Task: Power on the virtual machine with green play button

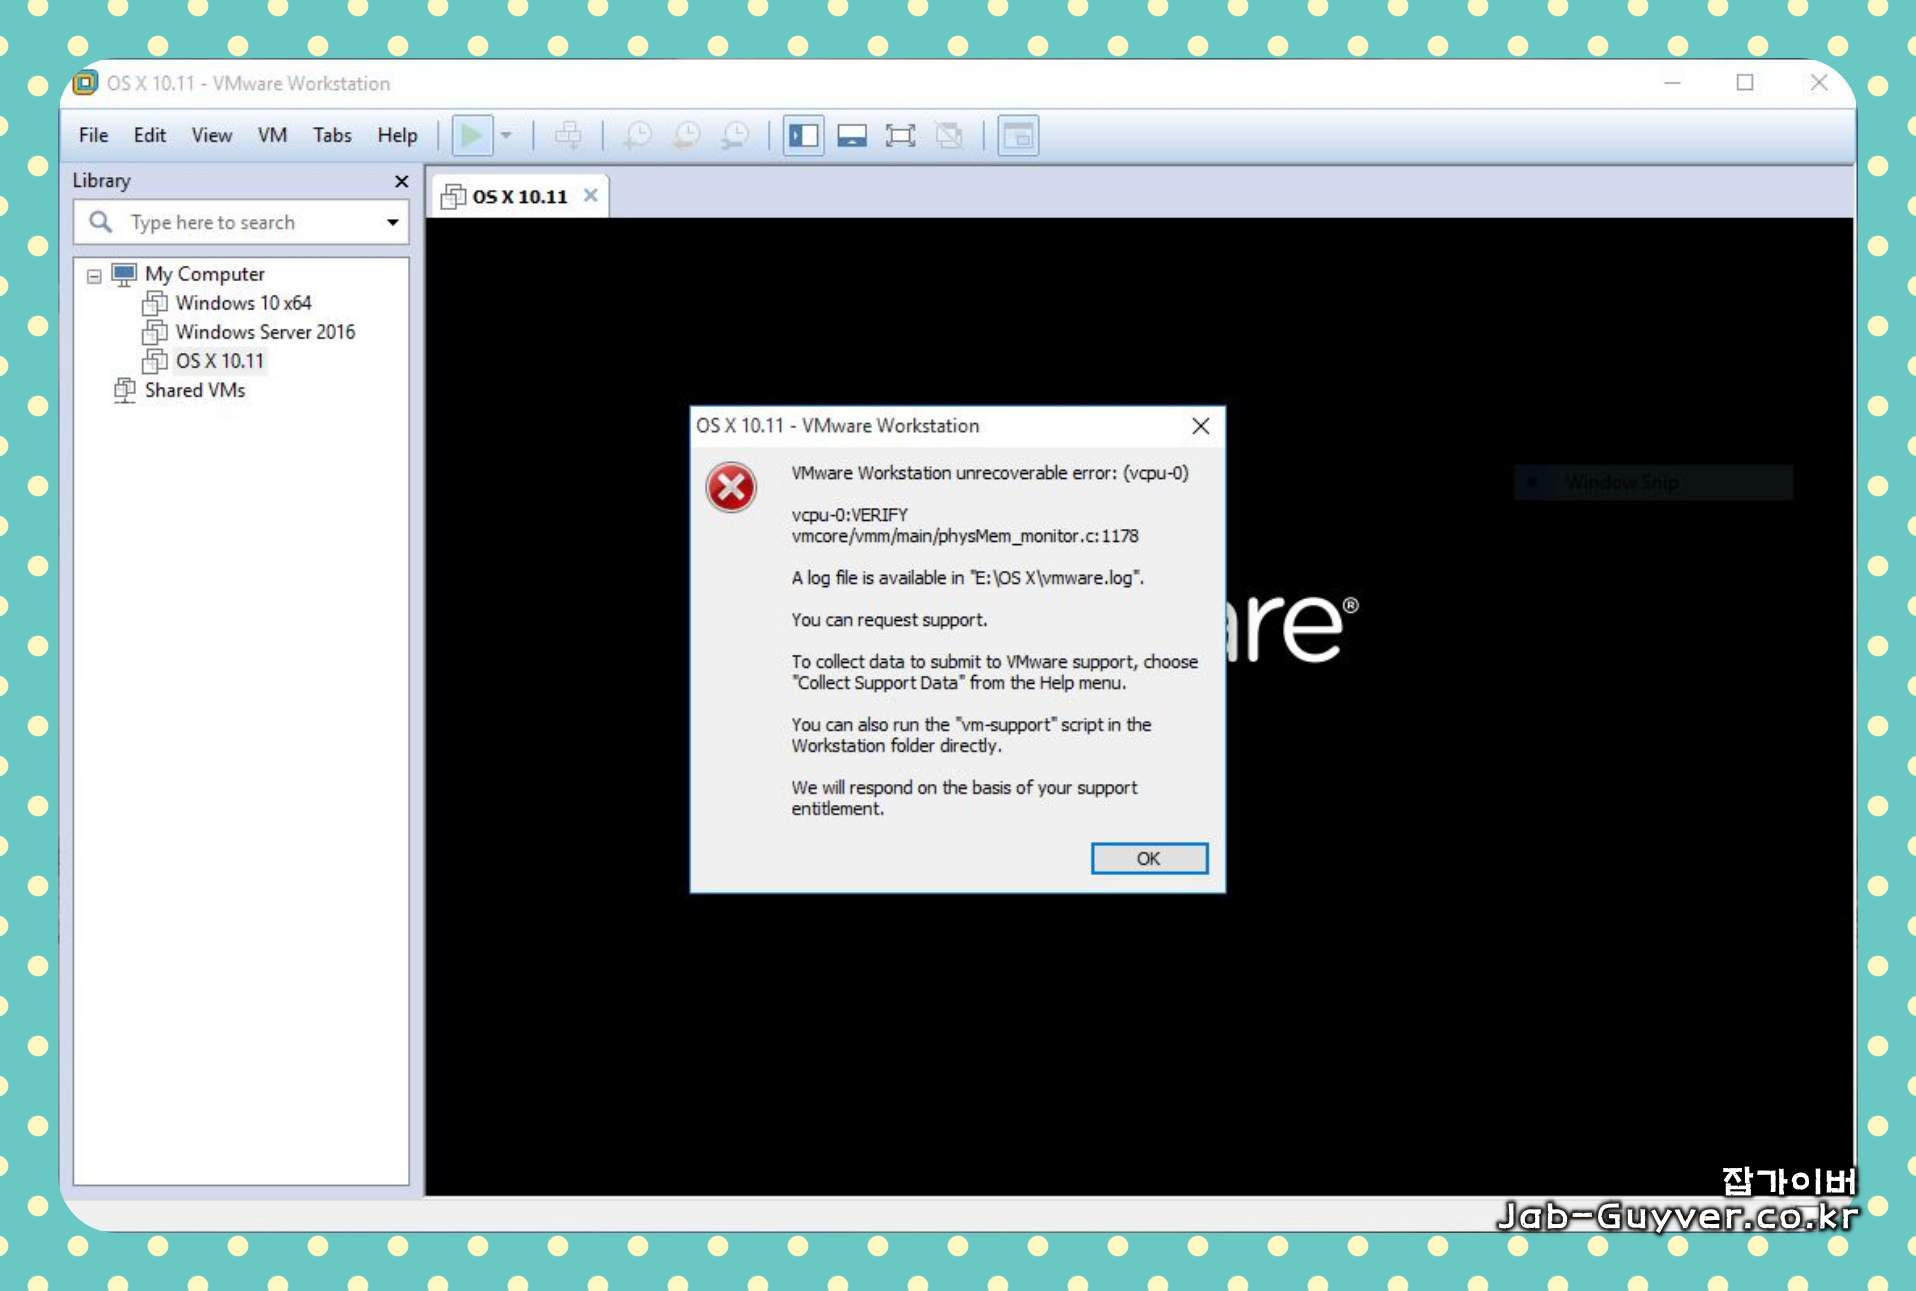Action: coord(472,135)
